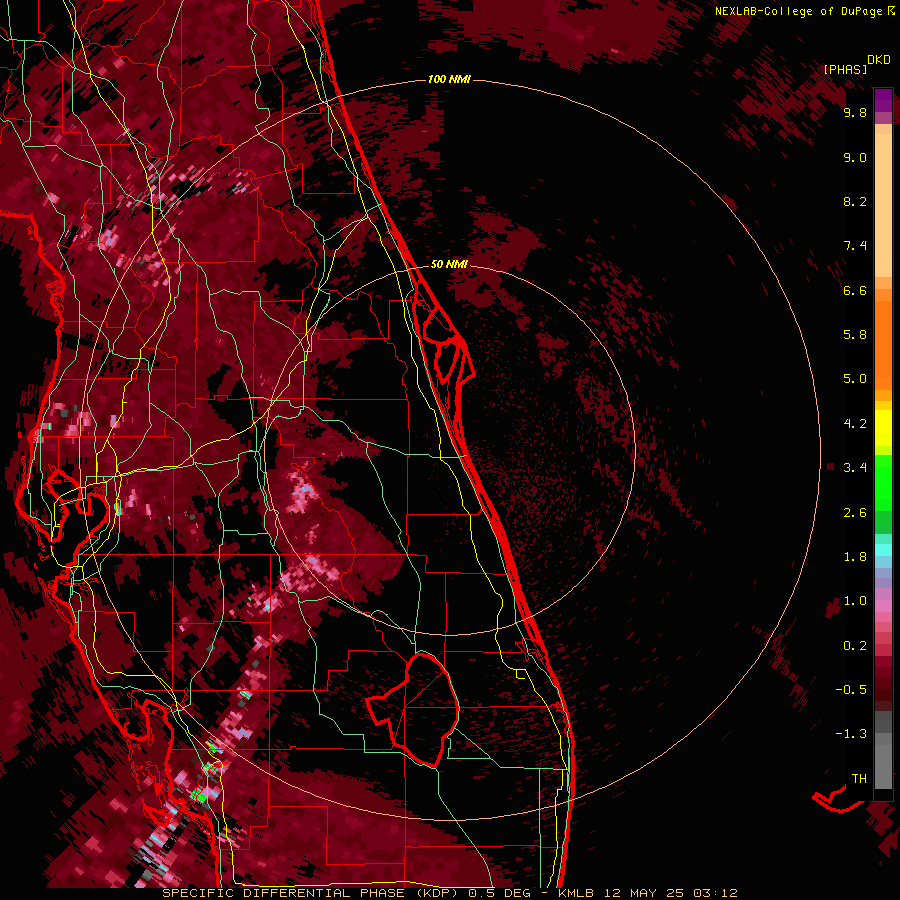Image resolution: width=900 pixels, height=900 pixels.
Task: Pick the purple swatch atop the color bar
Action: (x=883, y=100)
